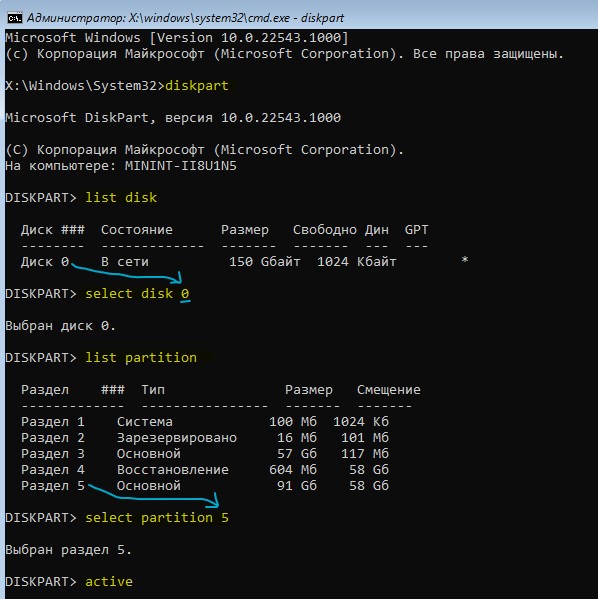Click the 'active' command at last prompt
This screenshot has width=598, height=599.
109,582
